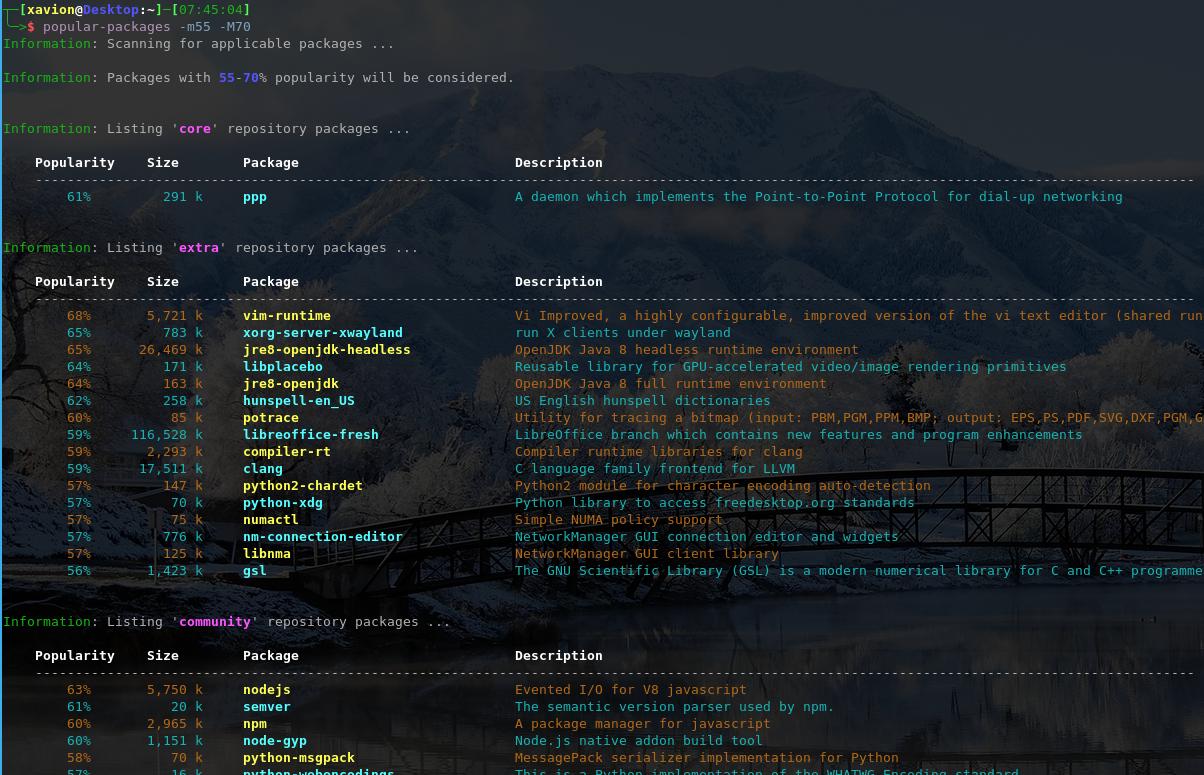Image resolution: width=1204 pixels, height=775 pixels.
Task: Click the command word "popular-packages"
Action: [x=107, y=27]
